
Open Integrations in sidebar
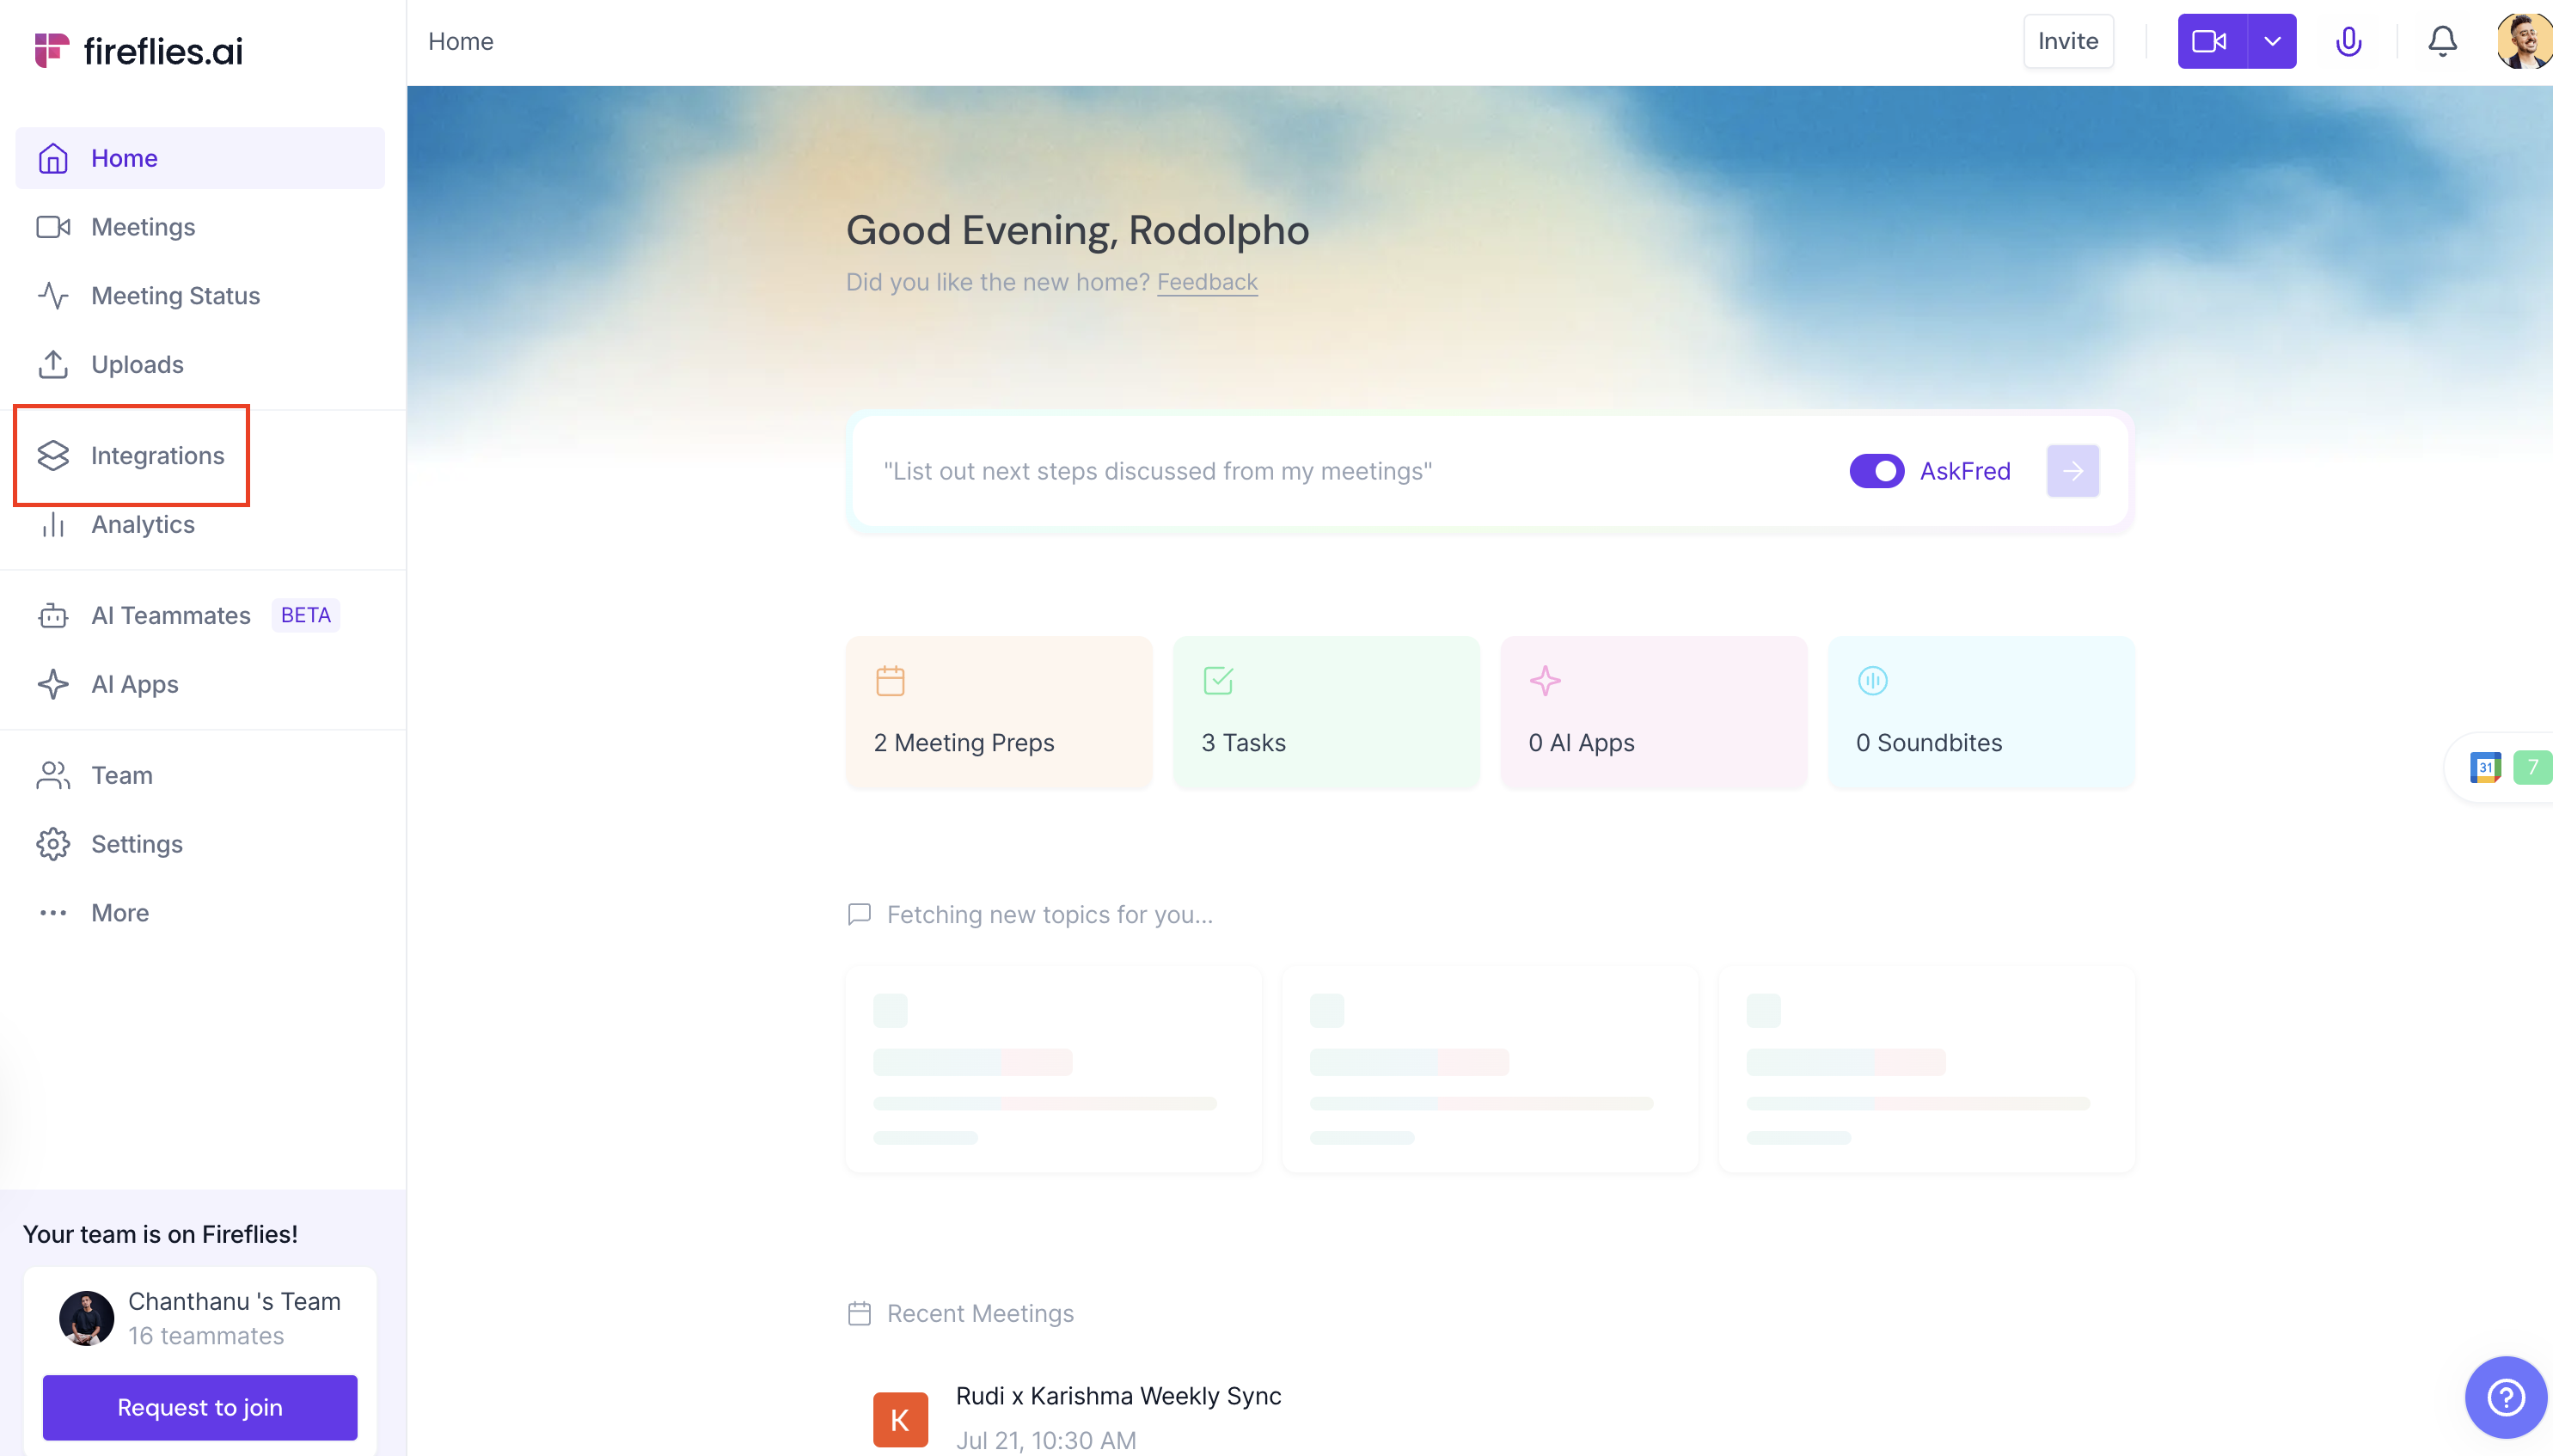click(157, 456)
